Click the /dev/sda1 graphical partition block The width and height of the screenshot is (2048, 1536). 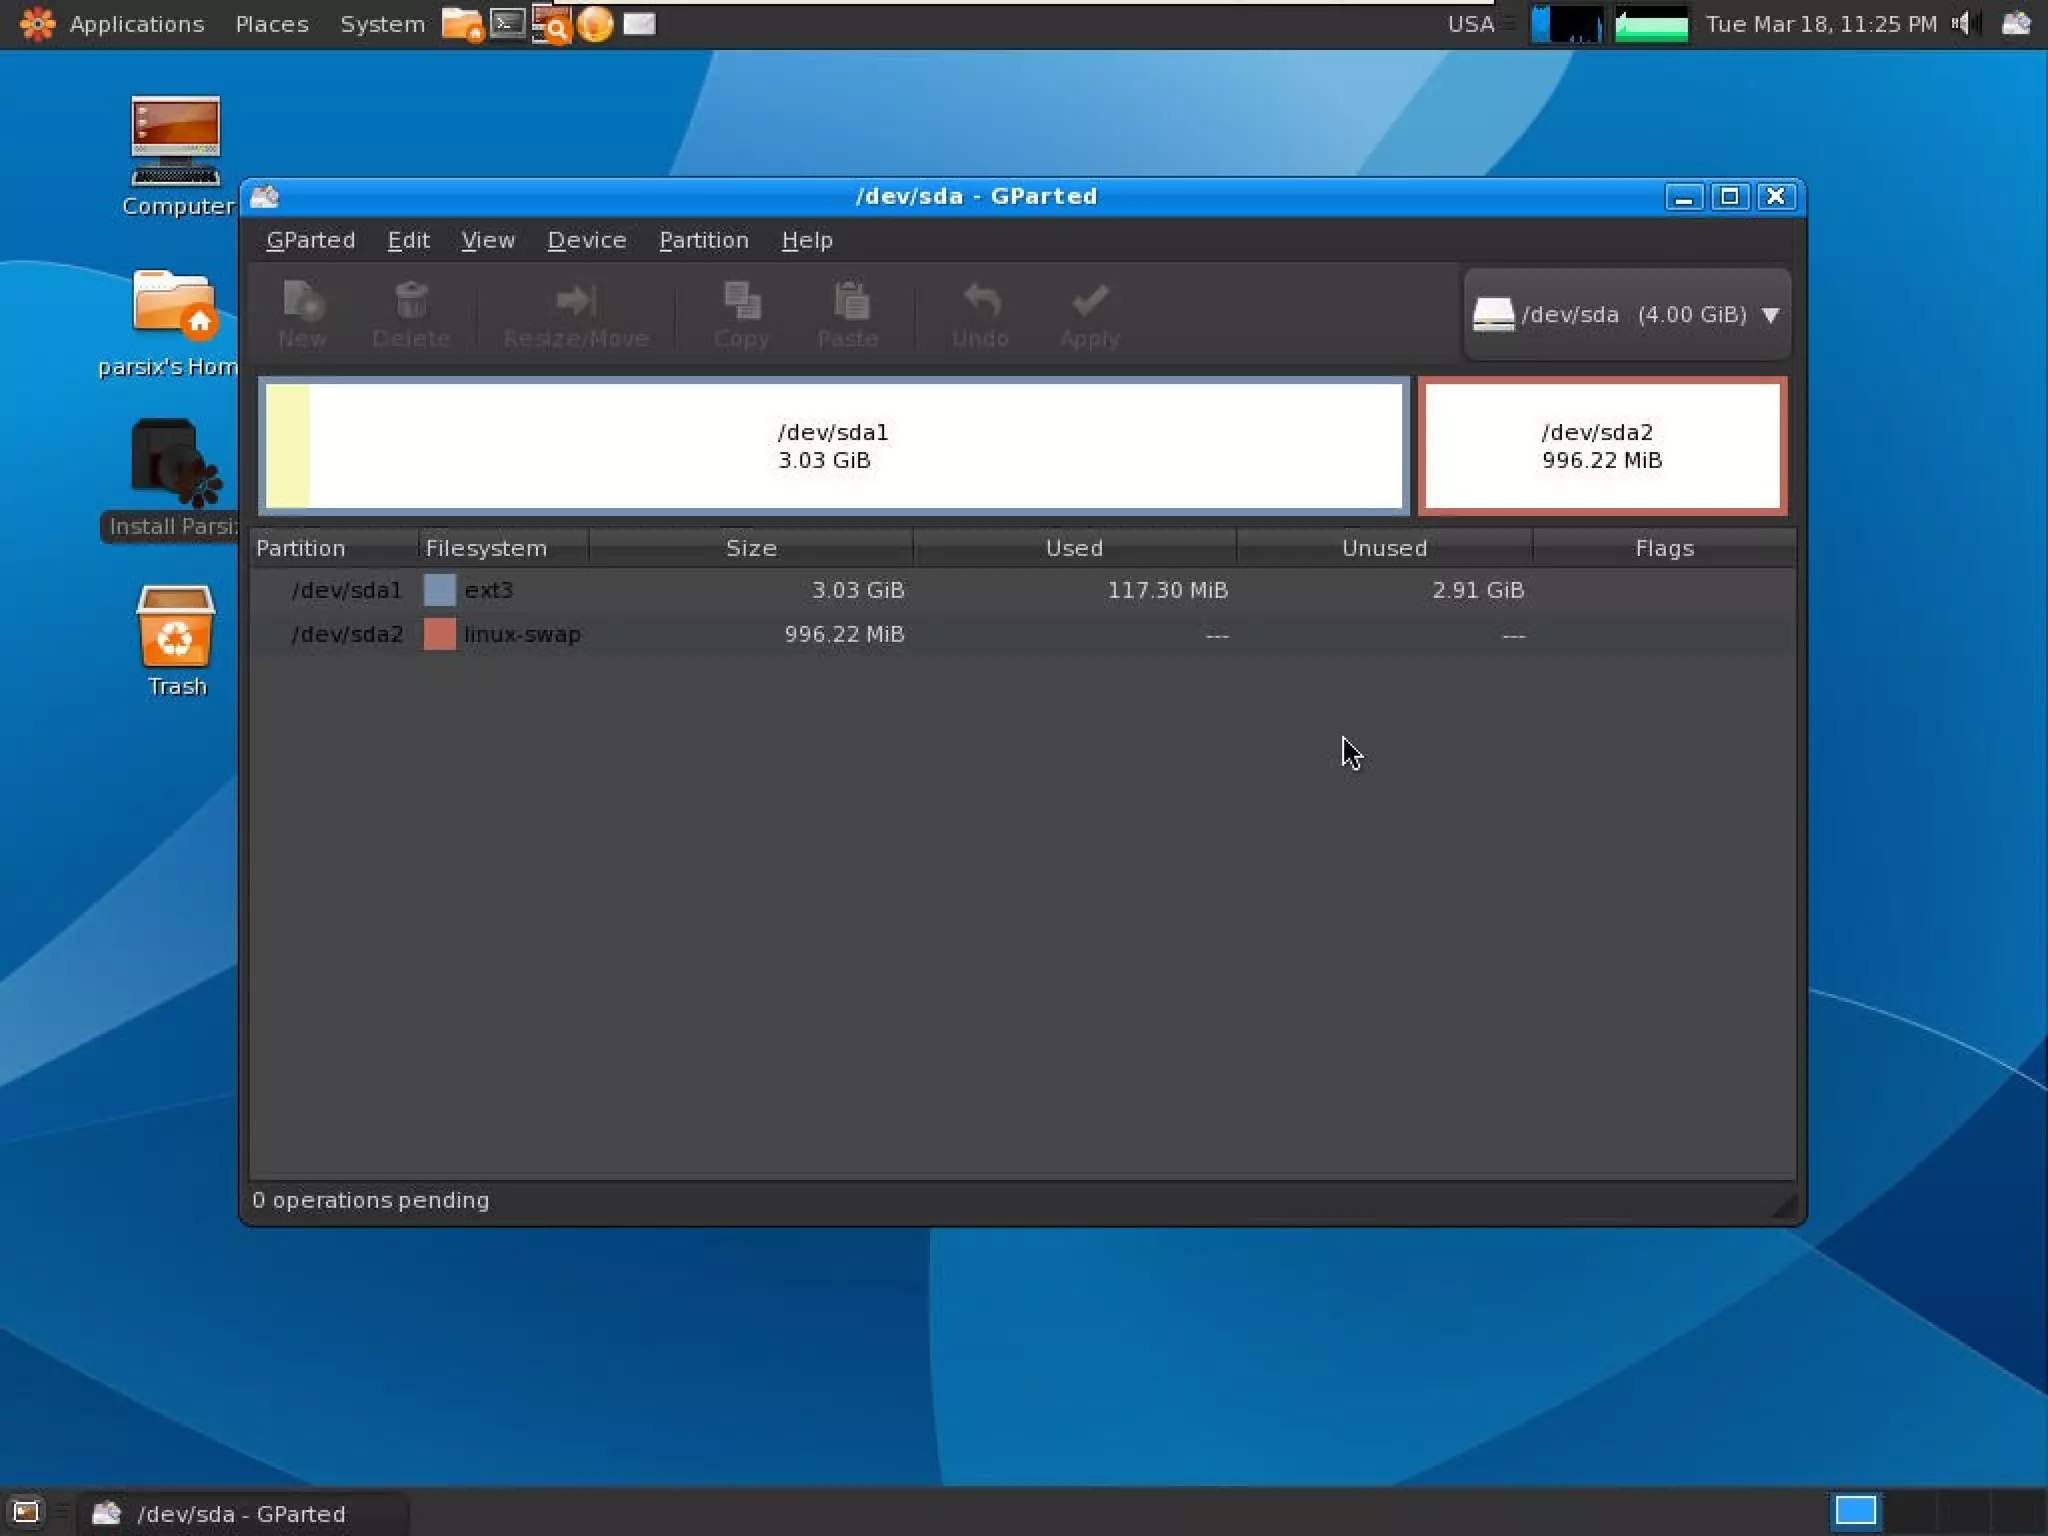833,446
